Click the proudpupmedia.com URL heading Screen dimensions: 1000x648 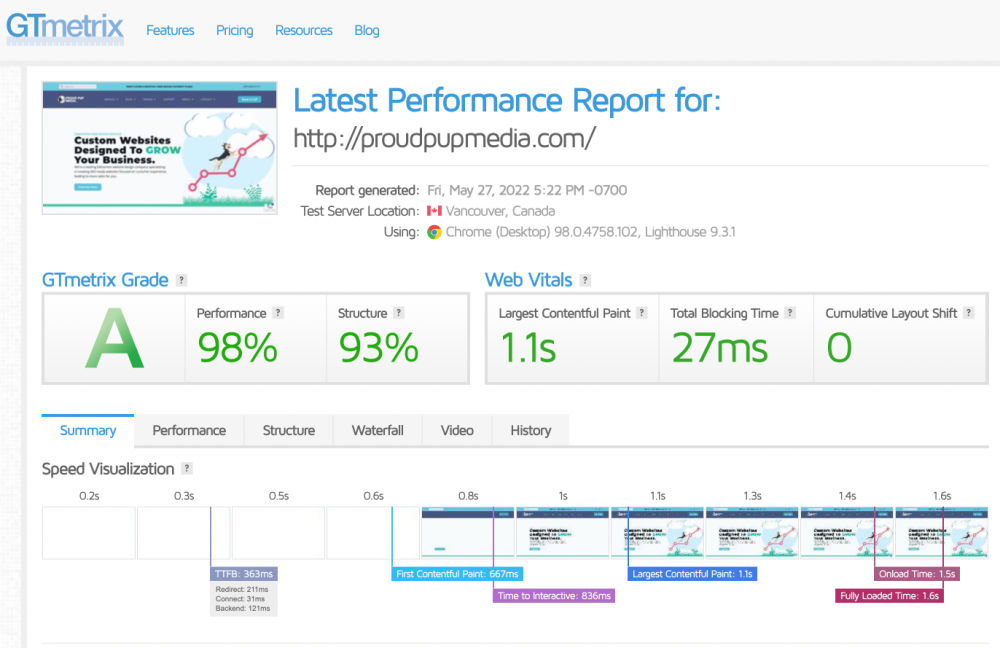pyautogui.click(x=445, y=138)
